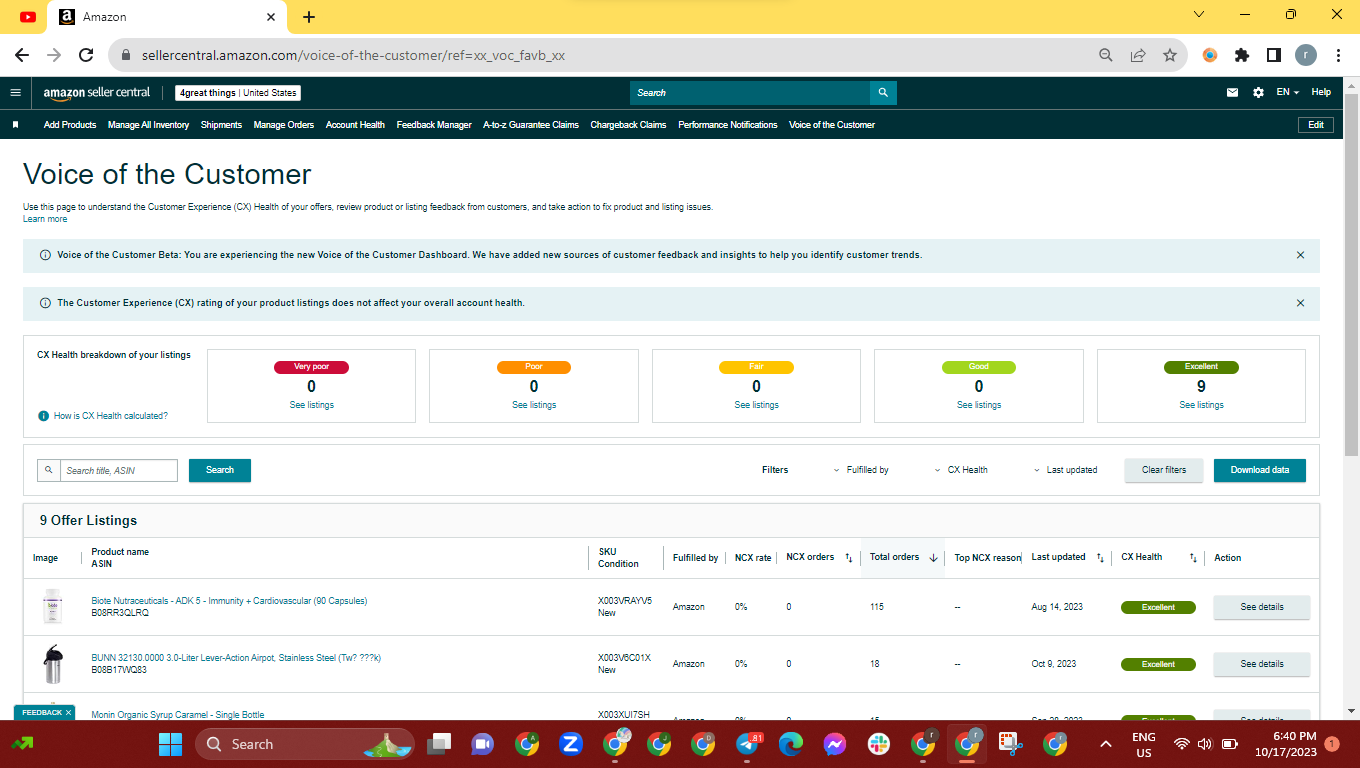Click the teal Search button beside the ASIN field

click(x=220, y=470)
